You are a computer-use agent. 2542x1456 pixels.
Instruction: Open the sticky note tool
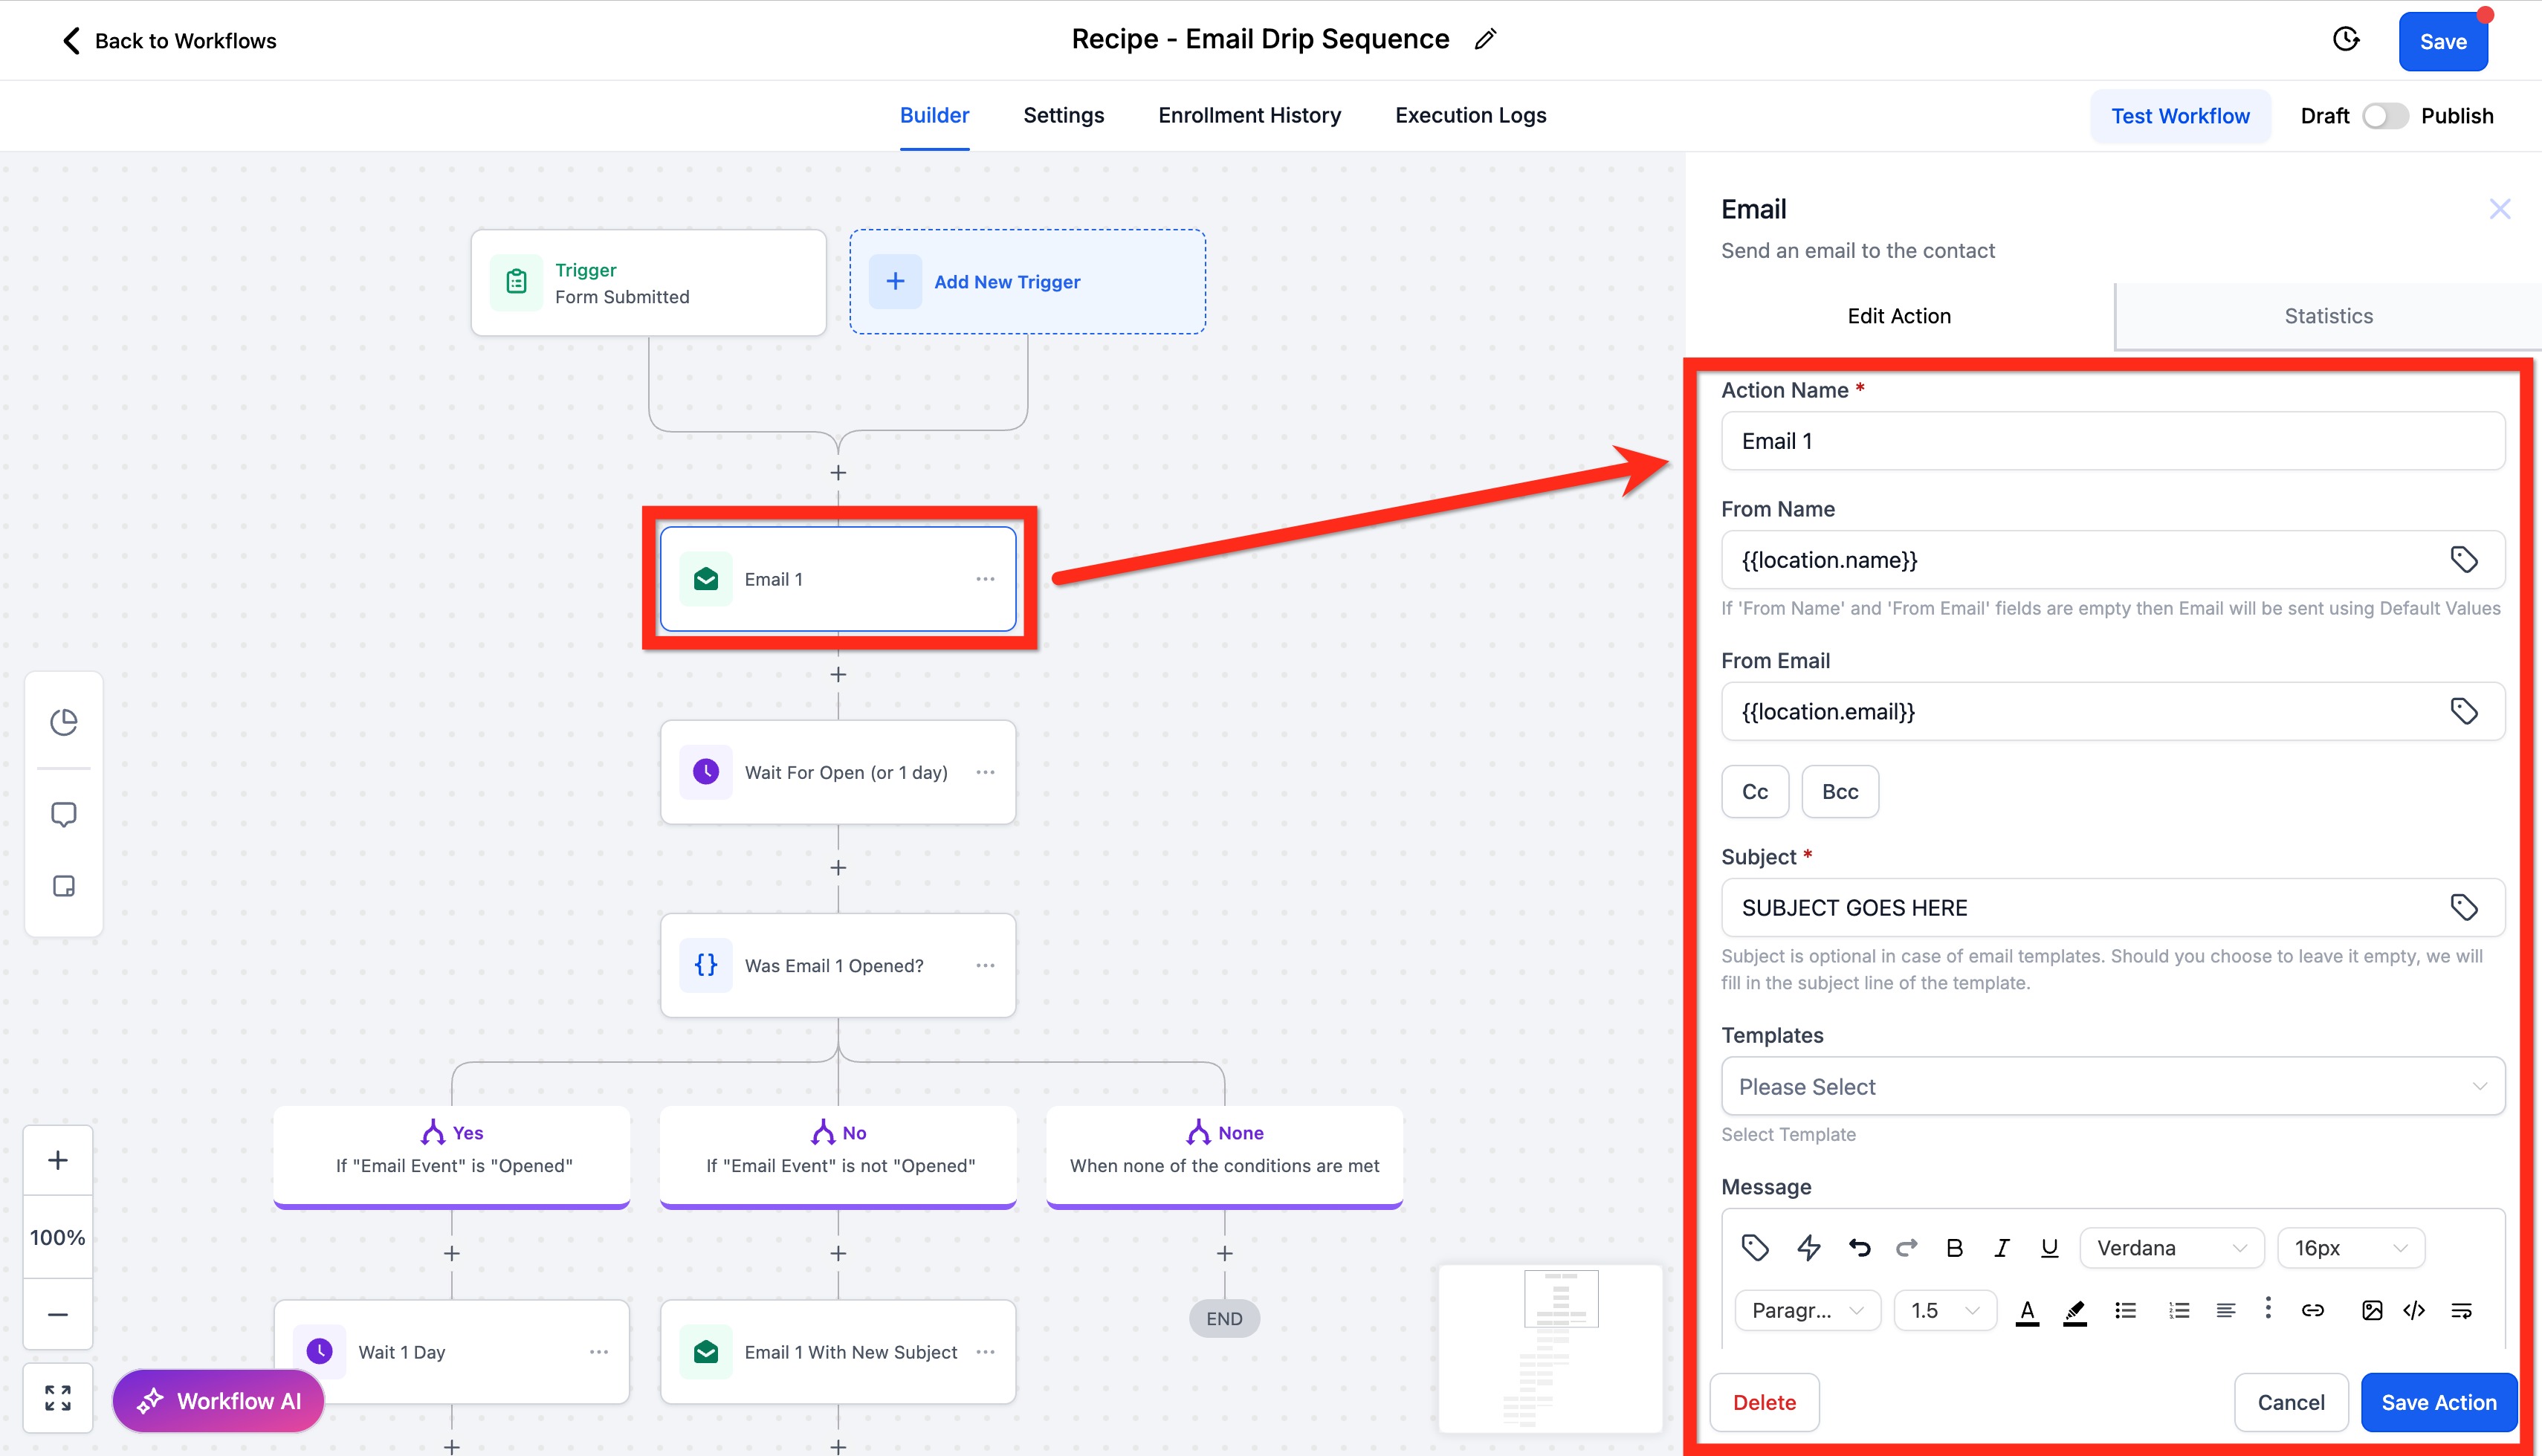click(63, 886)
